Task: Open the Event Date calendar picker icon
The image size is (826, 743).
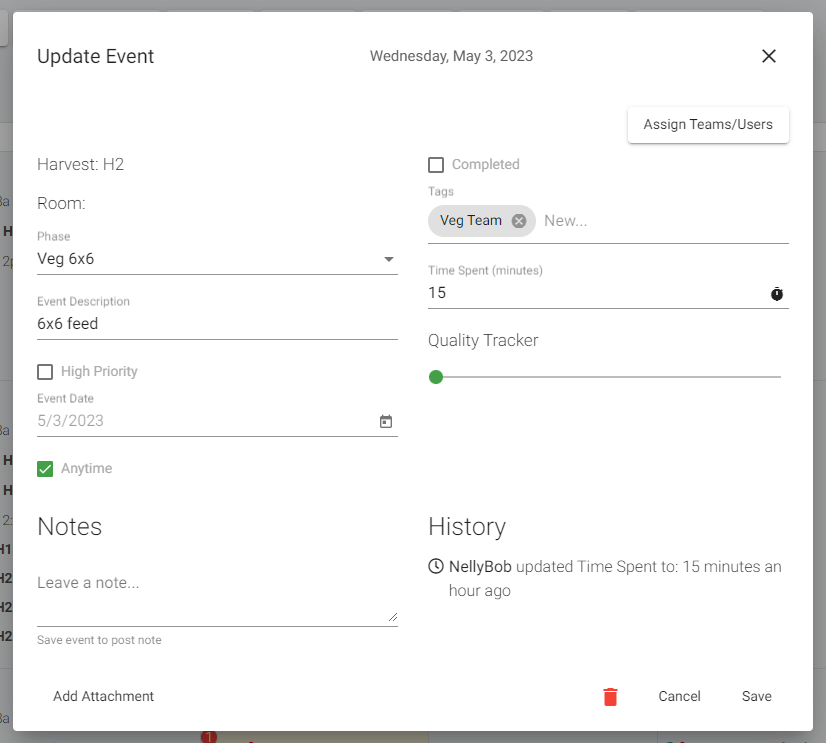Action: click(386, 421)
